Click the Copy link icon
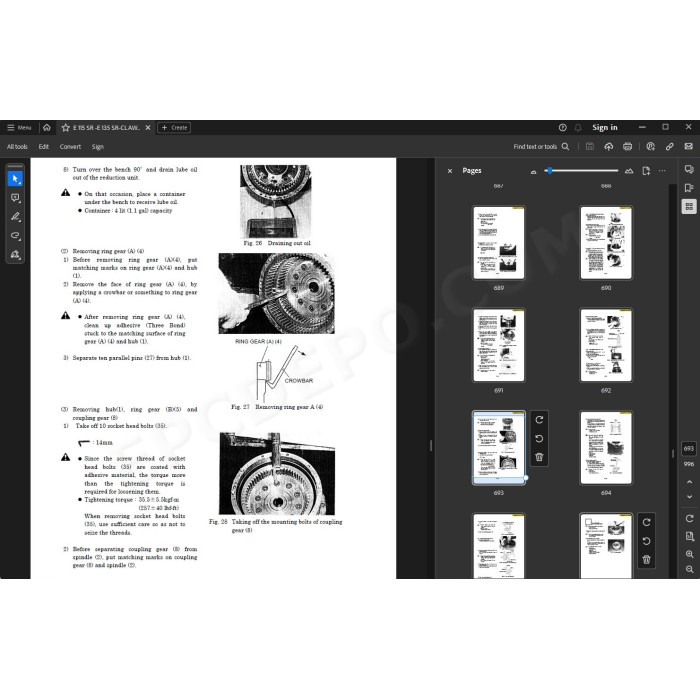This screenshot has height=700, width=700. pos(669,146)
